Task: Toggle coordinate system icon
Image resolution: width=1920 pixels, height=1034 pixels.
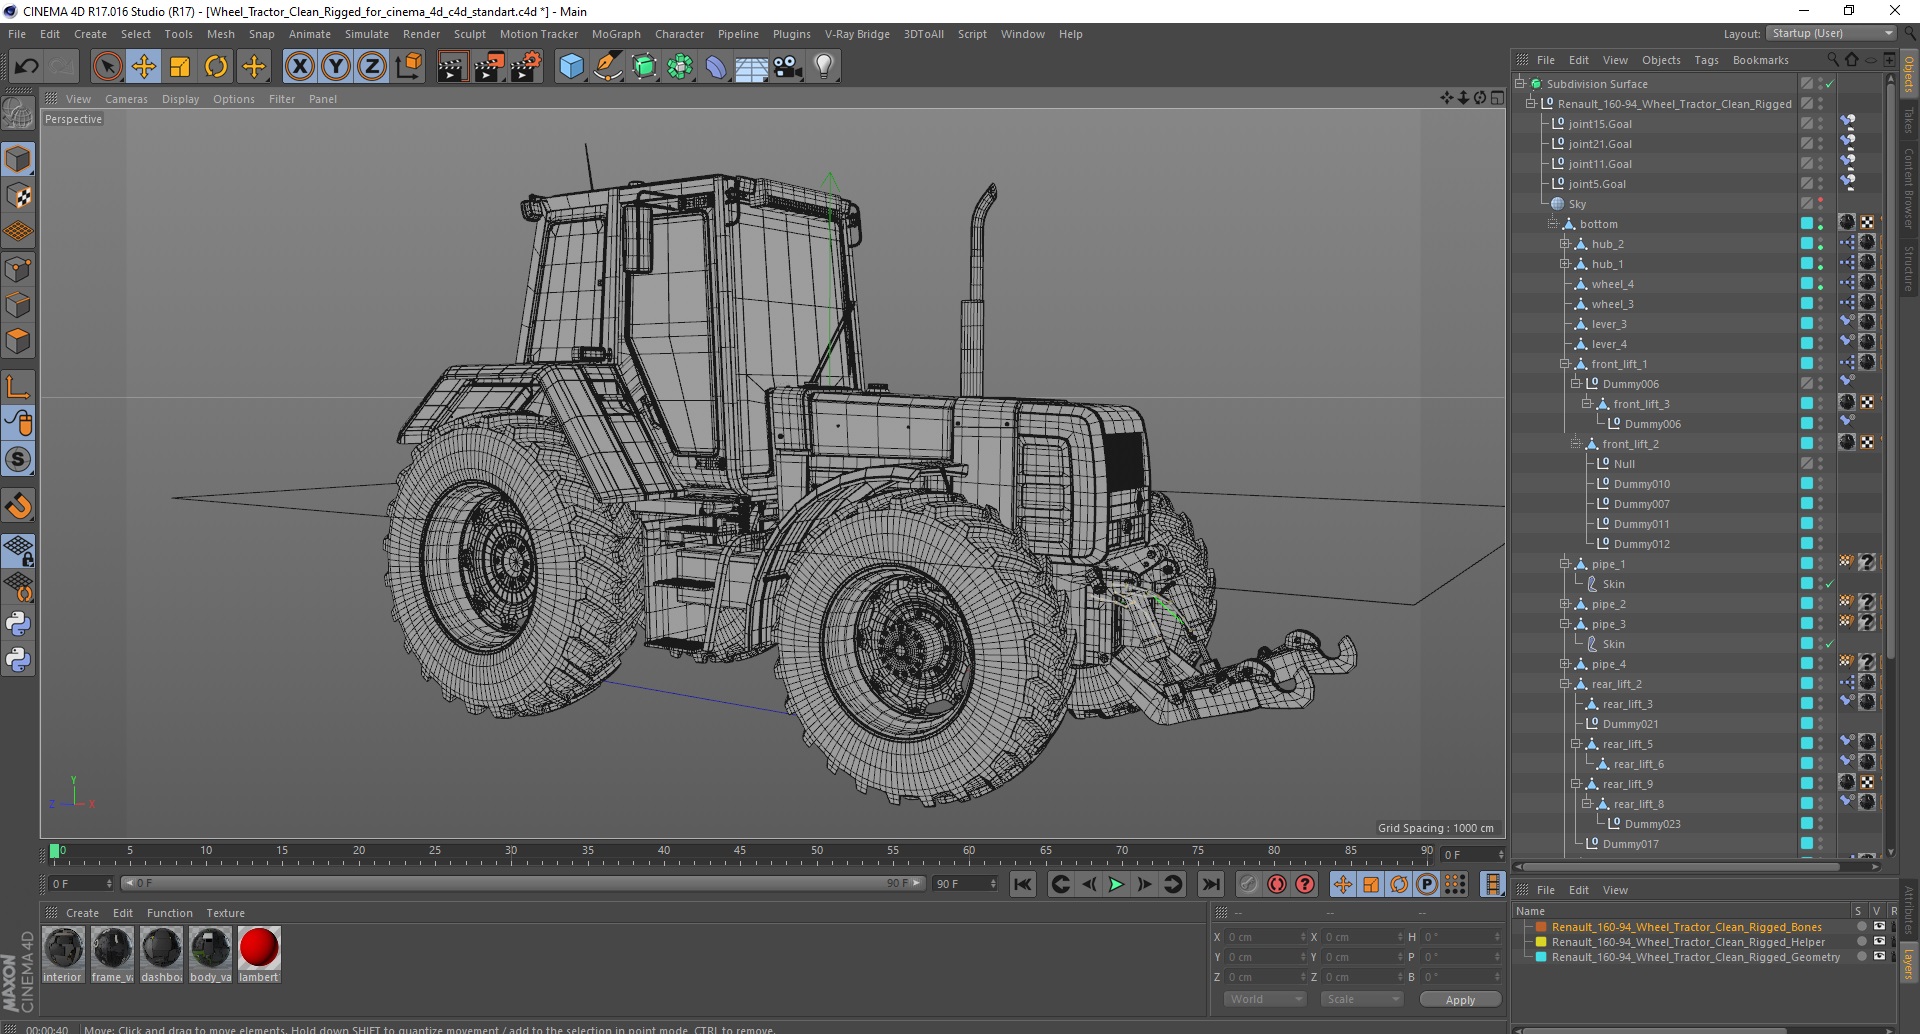Action: (408, 67)
